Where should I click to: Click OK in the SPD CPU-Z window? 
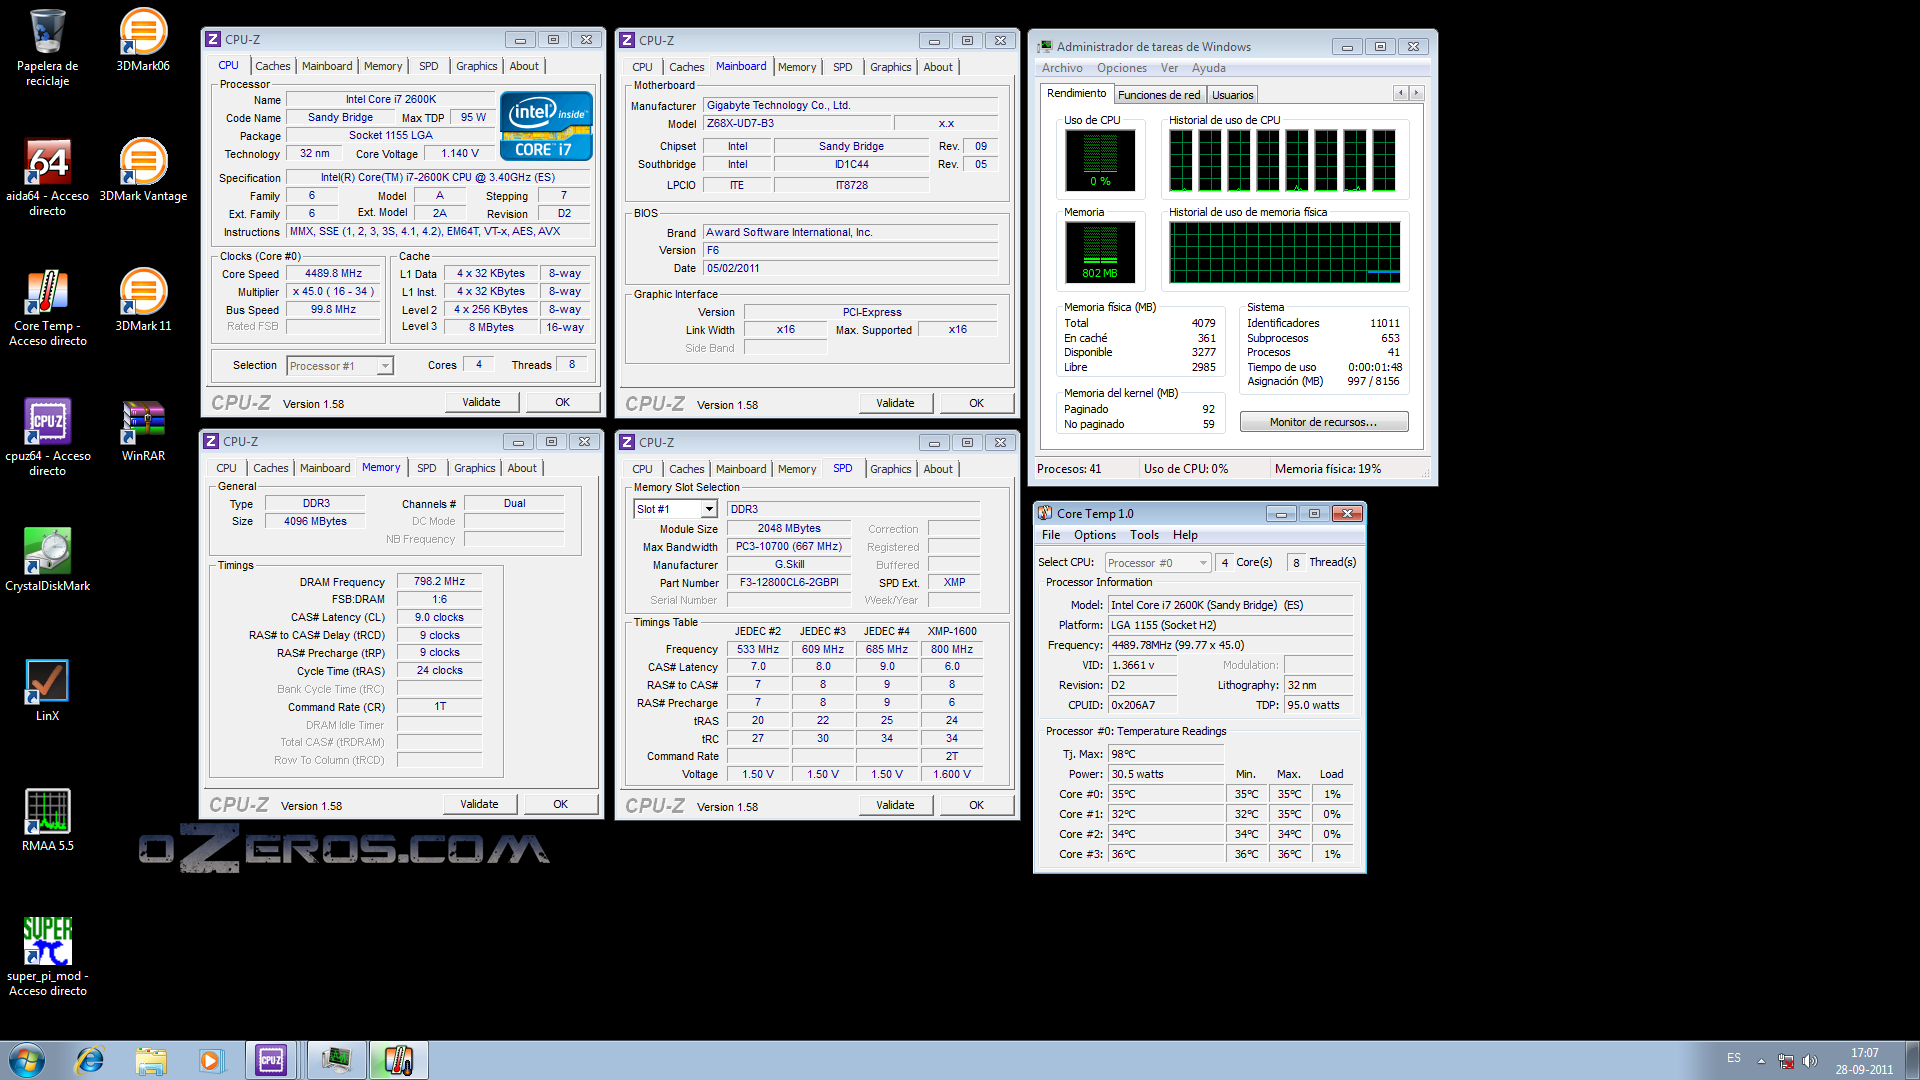(976, 805)
